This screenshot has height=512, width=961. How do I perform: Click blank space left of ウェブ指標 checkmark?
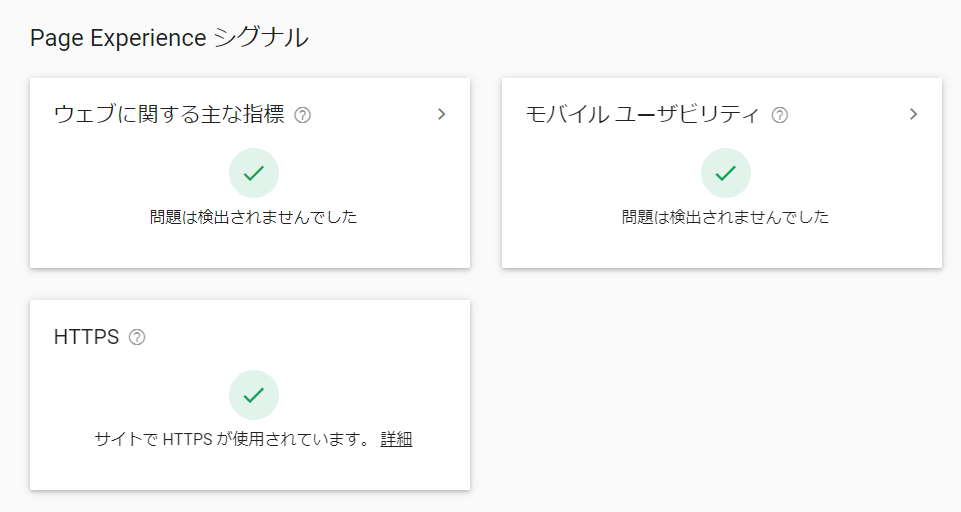click(x=130, y=173)
